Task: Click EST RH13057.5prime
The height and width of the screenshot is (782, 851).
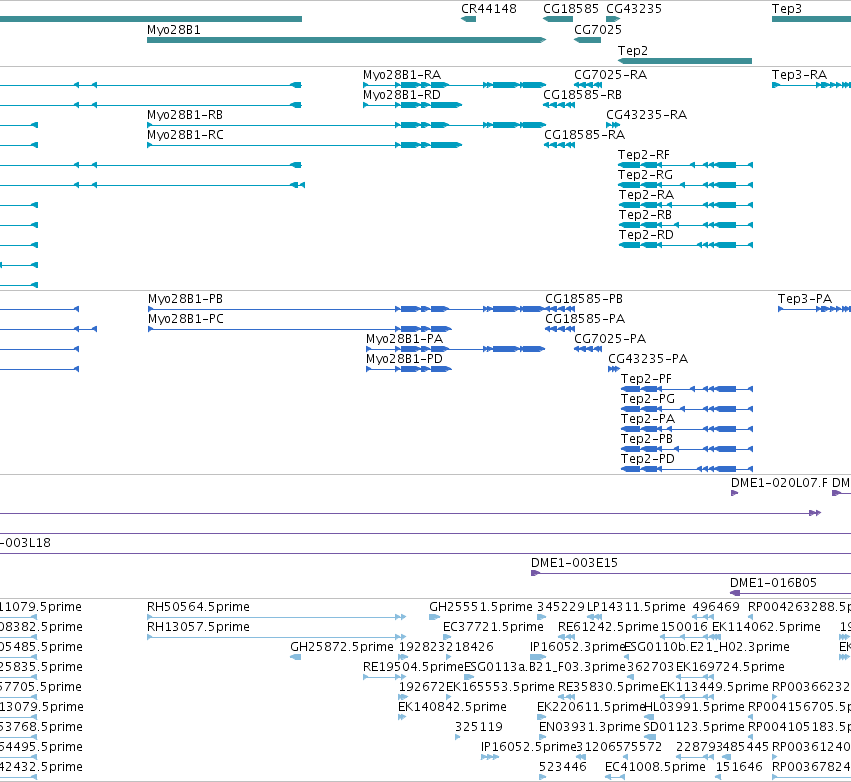Action: click(x=276, y=637)
